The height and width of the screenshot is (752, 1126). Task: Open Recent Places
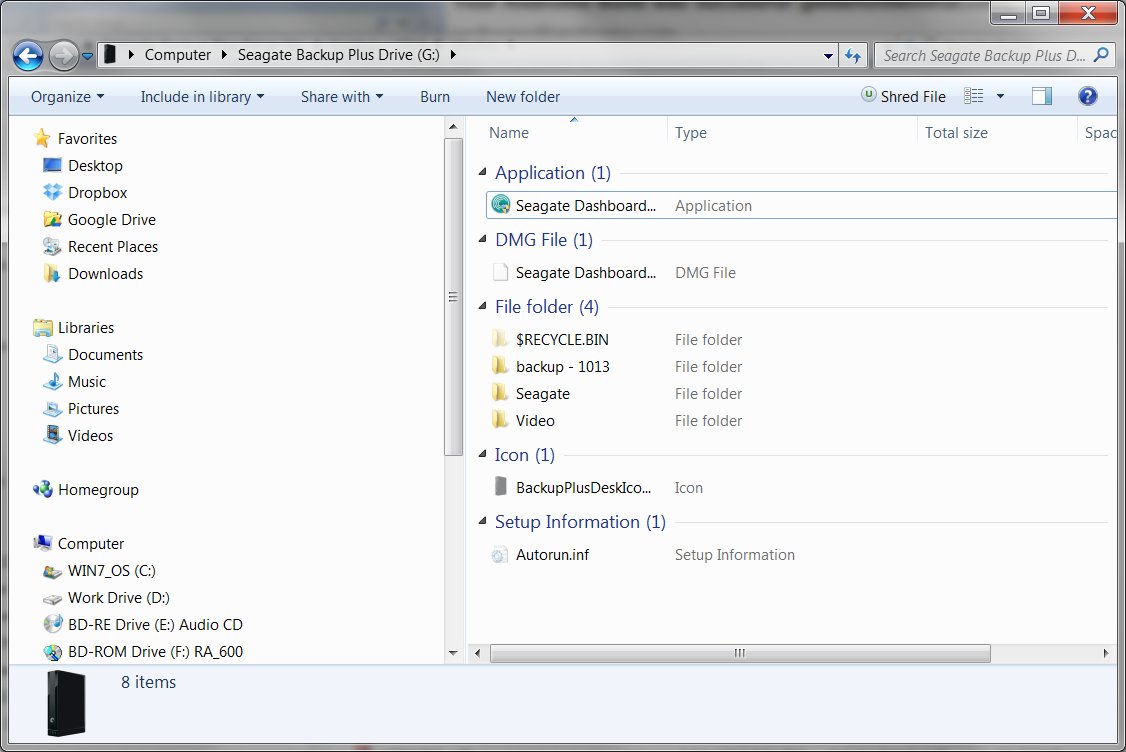click(101, 246)
